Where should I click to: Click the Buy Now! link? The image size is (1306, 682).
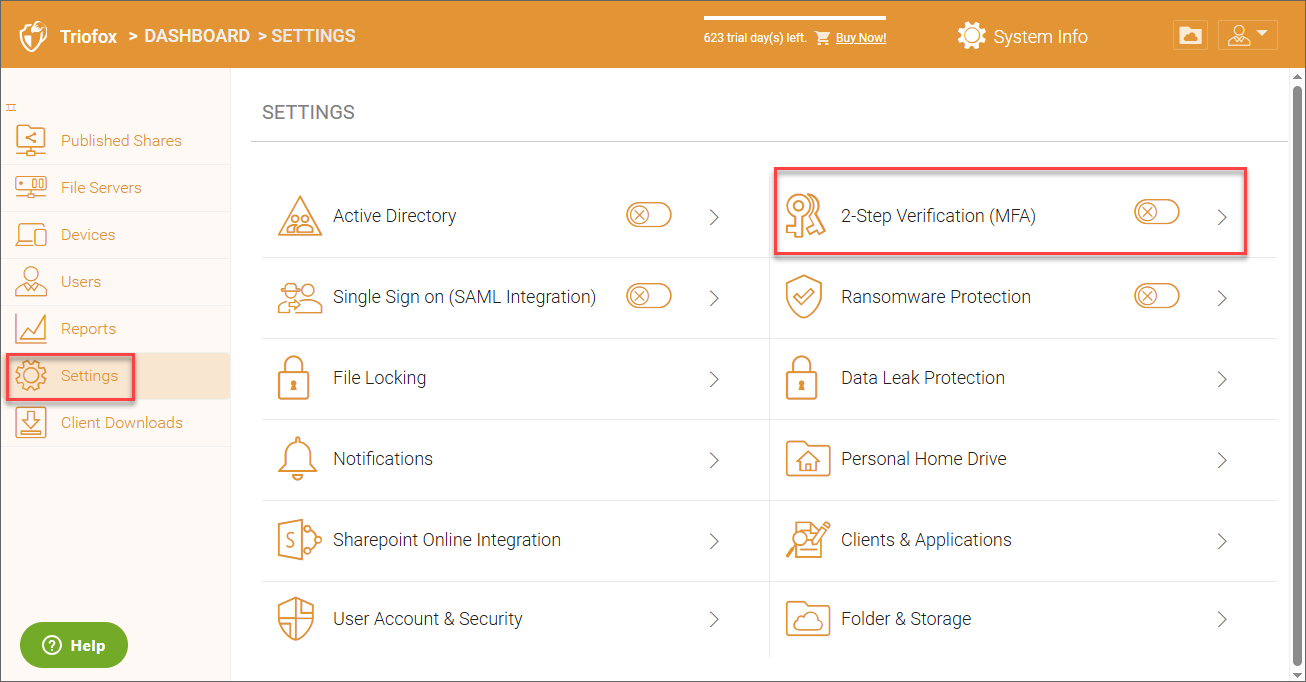[861, 38]
